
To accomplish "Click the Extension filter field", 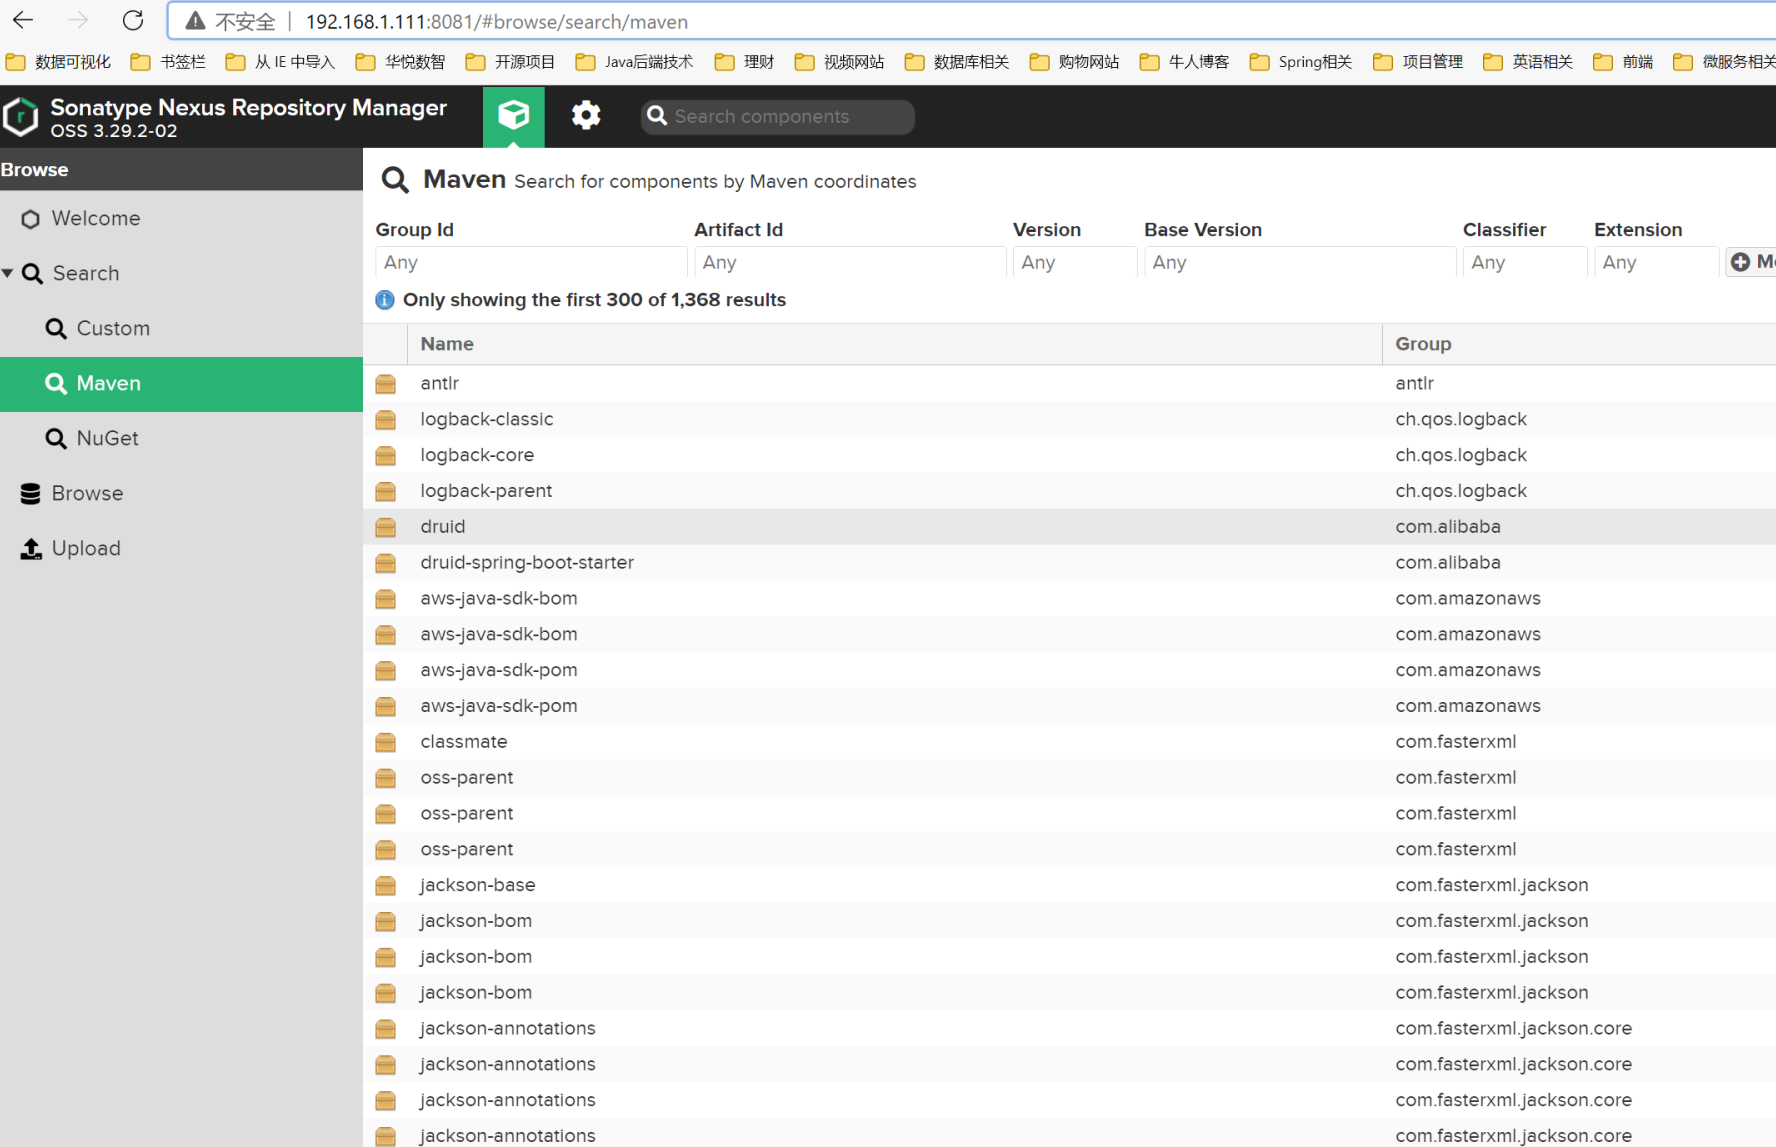I will pyautogui.click(x=1656, y=262).
